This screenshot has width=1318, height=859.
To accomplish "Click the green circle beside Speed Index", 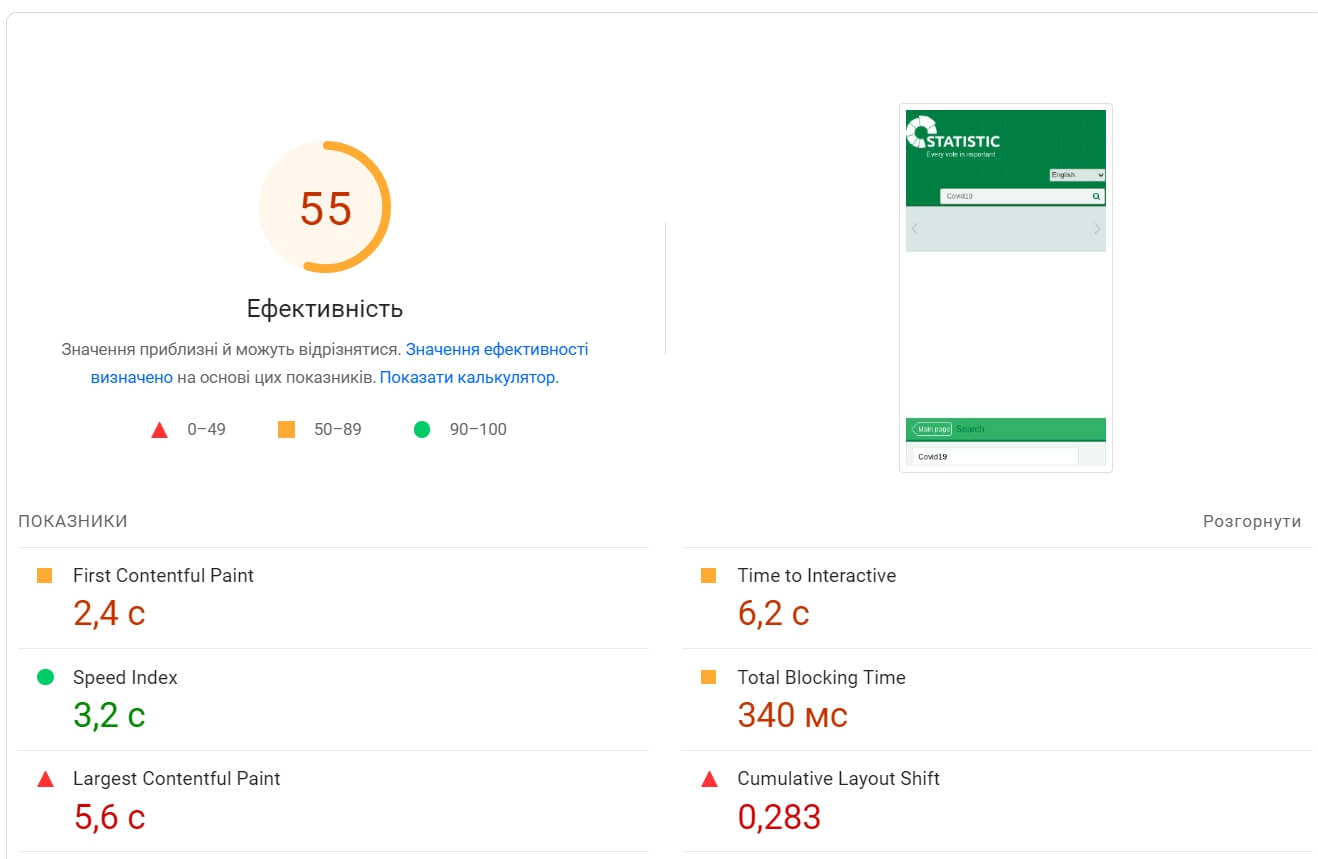I will 45,677.
